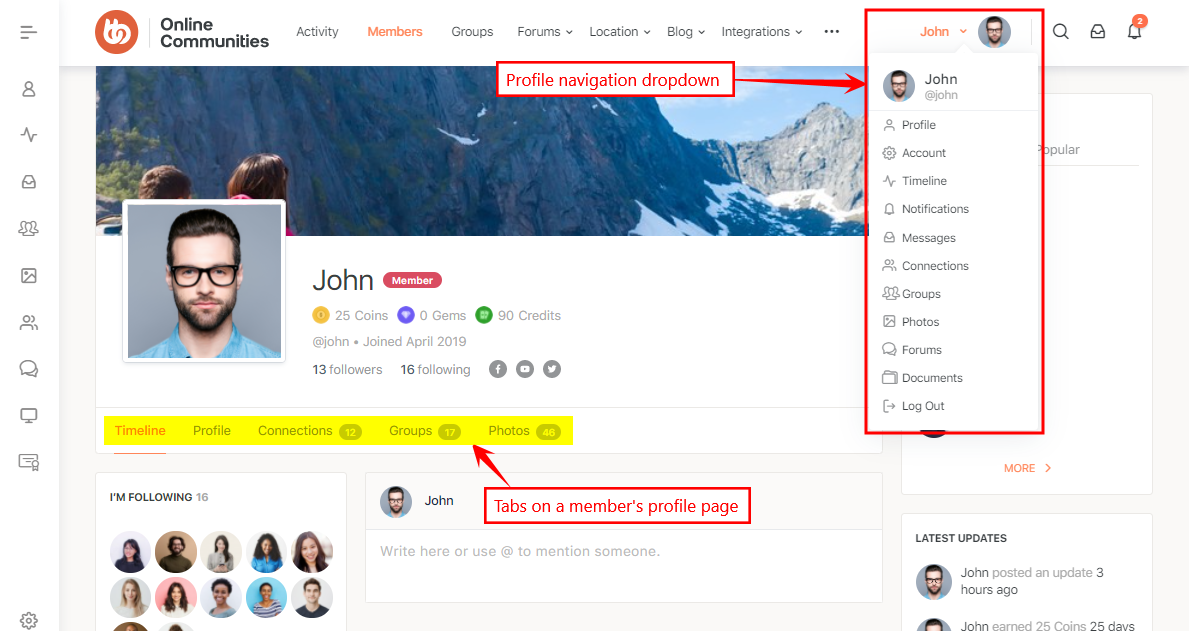
Task: Click the Facebook social icon on profile
Action: (x=498, y=370)
